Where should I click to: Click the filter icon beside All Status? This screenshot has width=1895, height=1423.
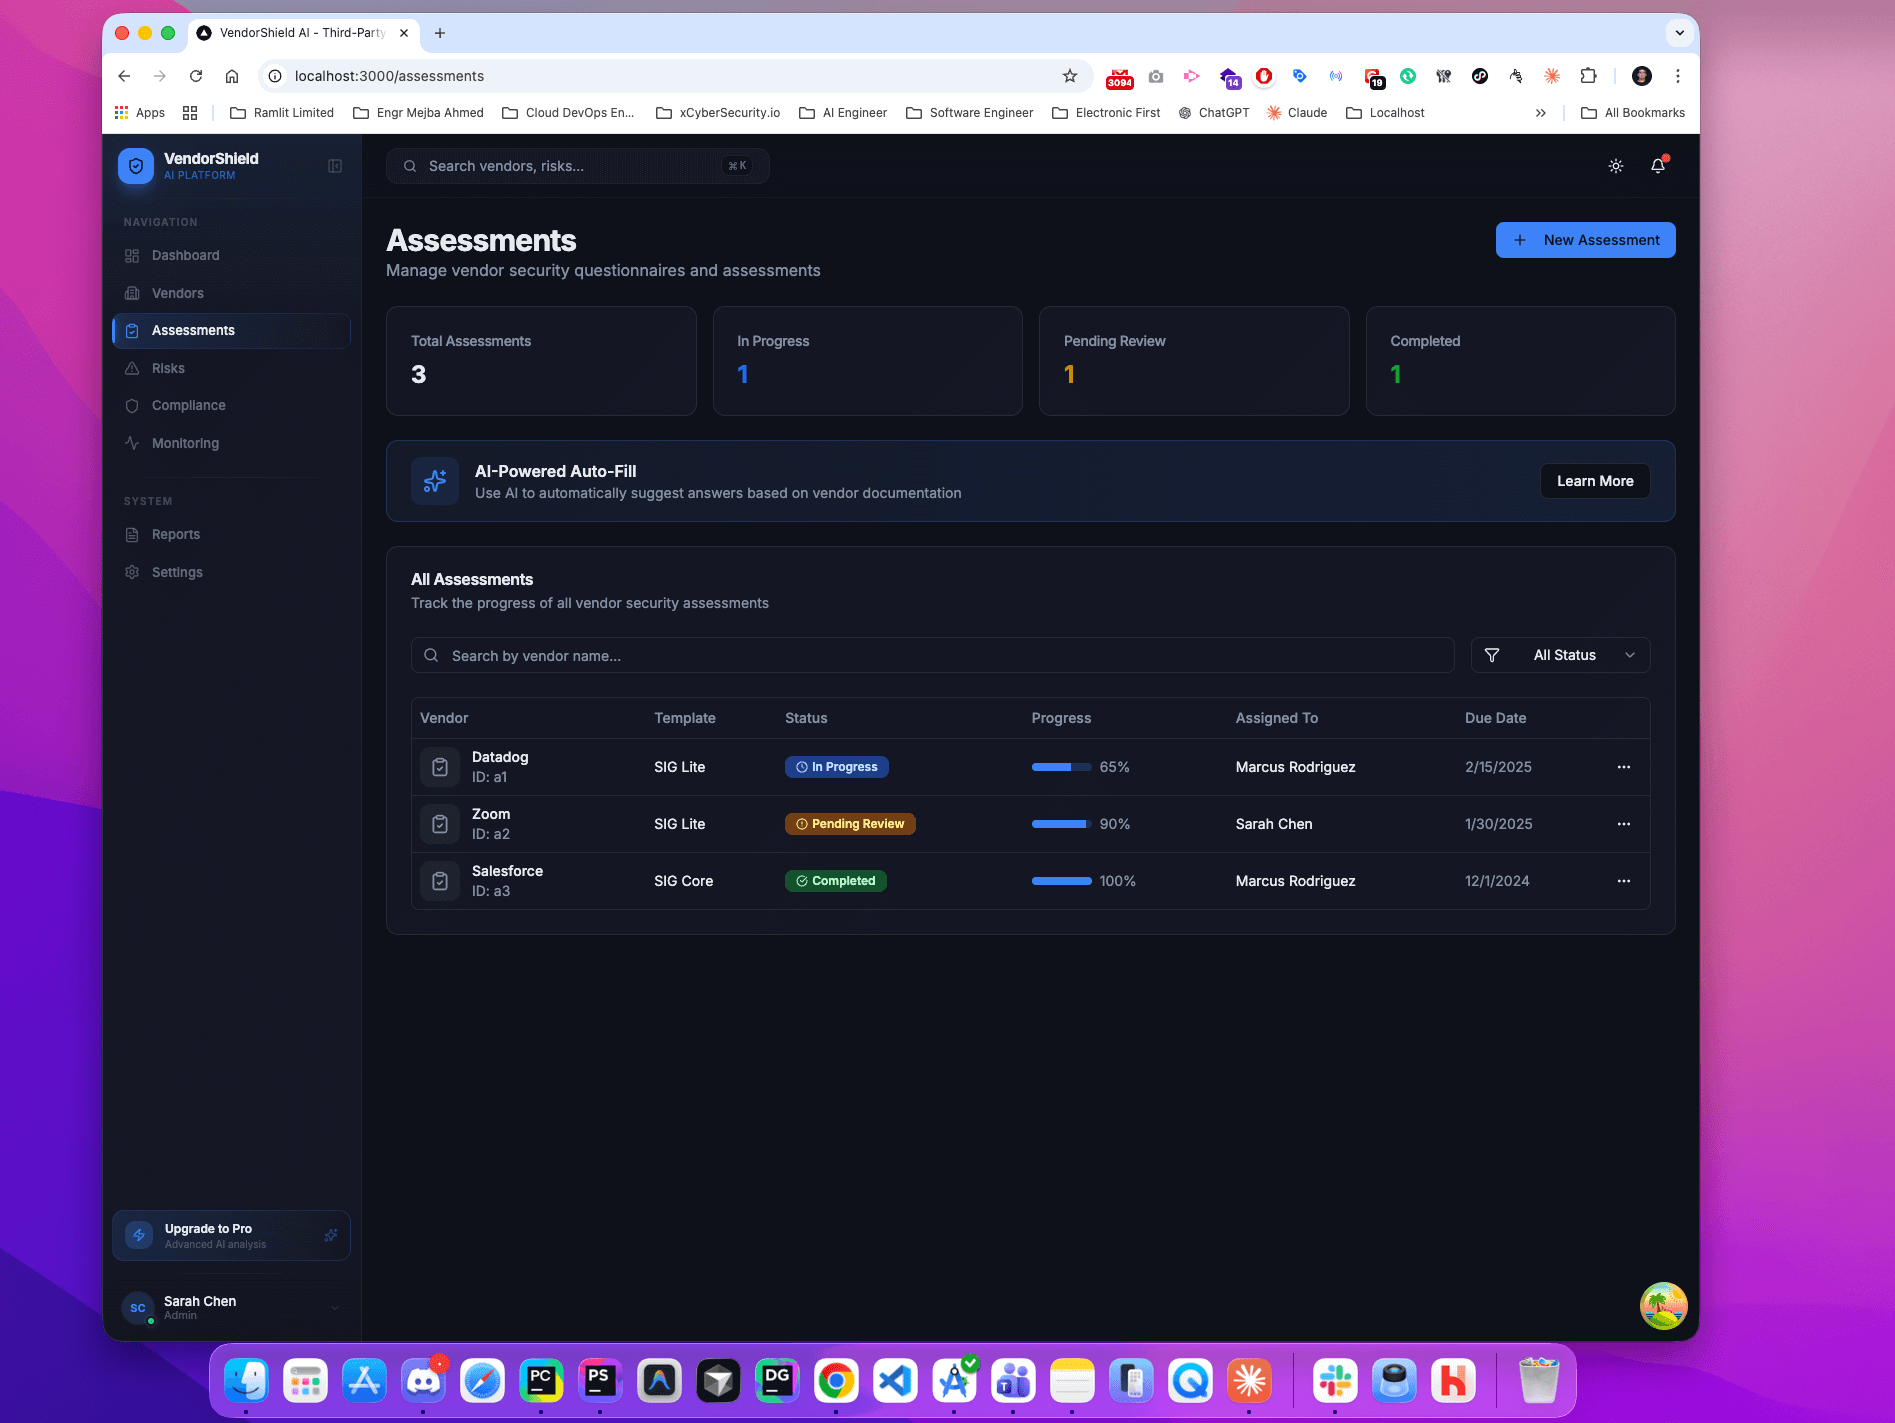coord(1491,655)
